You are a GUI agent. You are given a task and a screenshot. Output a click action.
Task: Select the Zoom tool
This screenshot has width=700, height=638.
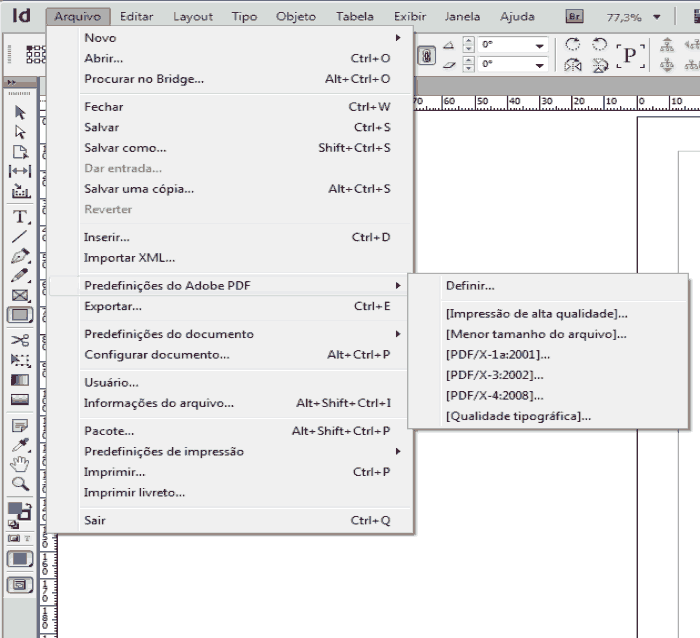click(20, 484)
